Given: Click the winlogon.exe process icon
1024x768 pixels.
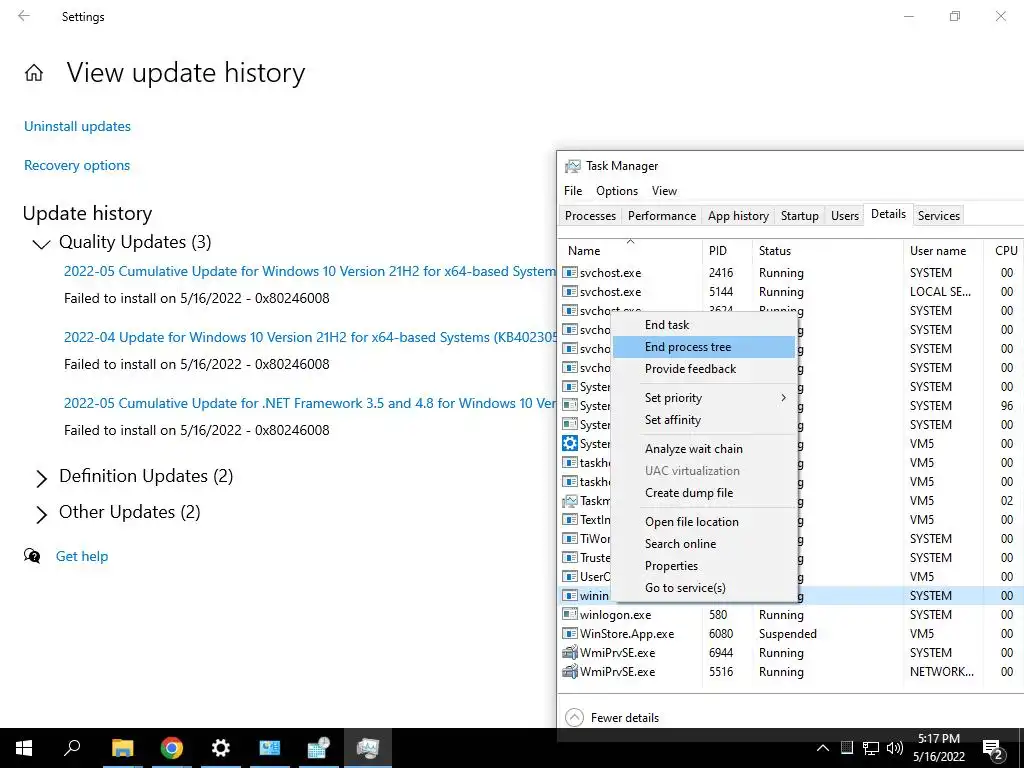Looking at the screenshot, I should pos(569,615).
